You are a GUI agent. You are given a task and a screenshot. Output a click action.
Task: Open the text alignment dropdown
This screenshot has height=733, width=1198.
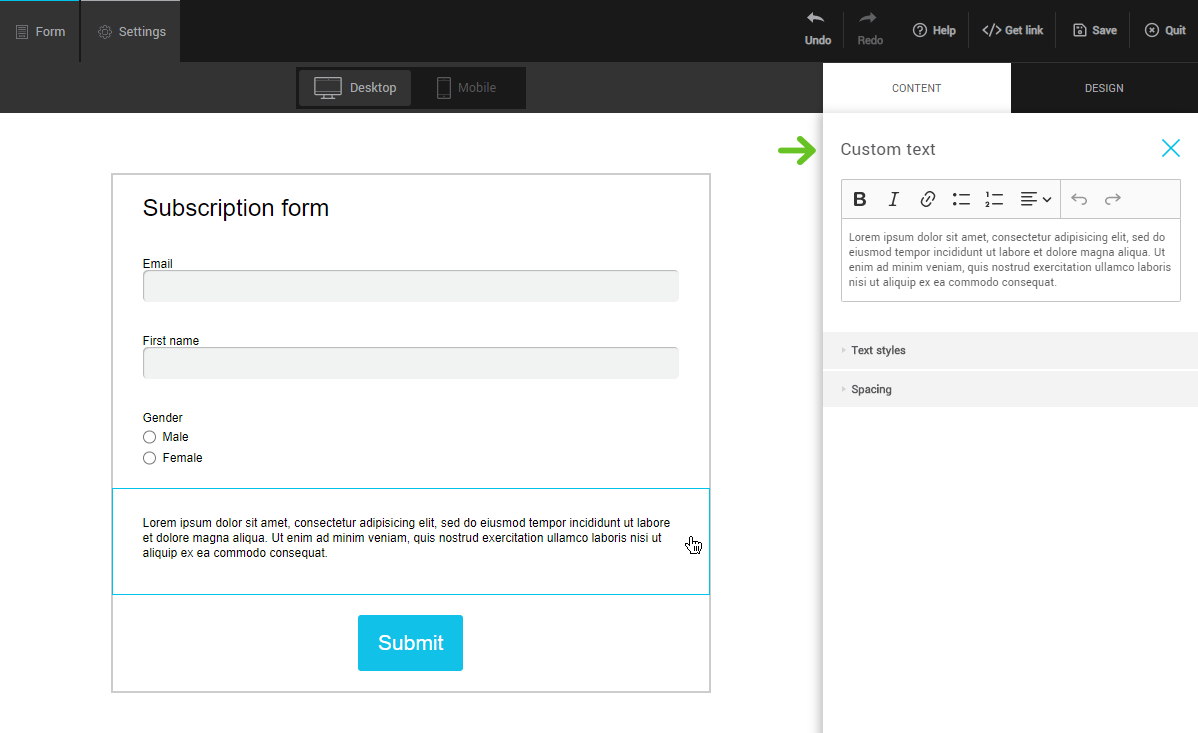click(x=1035, y=199)
